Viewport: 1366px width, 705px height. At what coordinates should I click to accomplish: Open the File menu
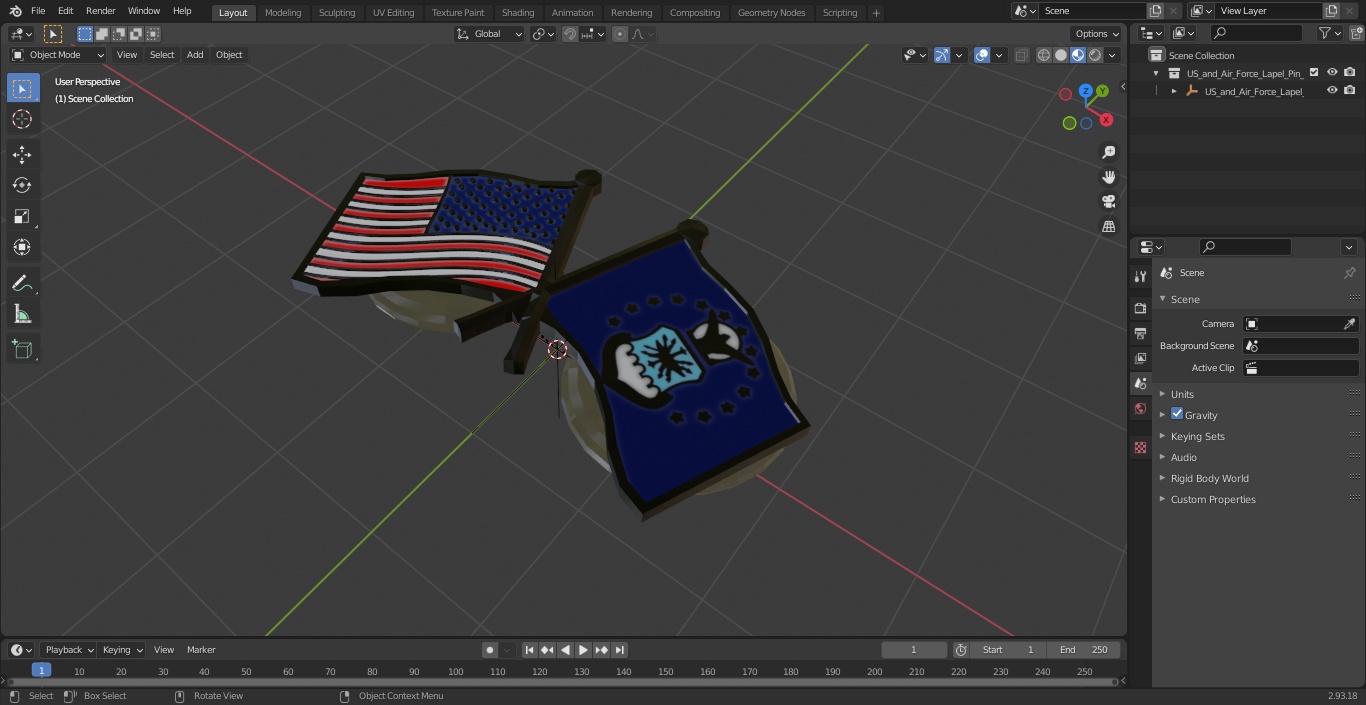(38, 11)
